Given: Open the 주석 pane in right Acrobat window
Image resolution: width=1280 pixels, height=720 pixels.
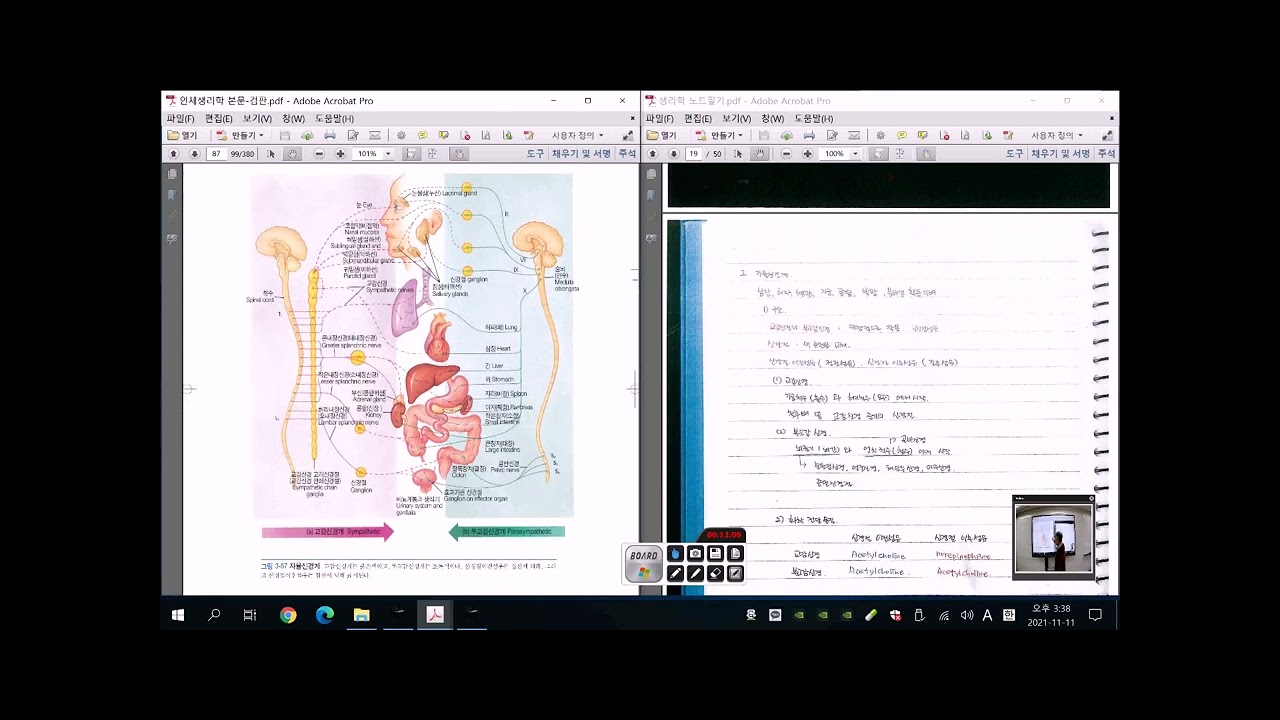Looking at the screenshot, I should pyautogui.click(x=1106, y=154).
